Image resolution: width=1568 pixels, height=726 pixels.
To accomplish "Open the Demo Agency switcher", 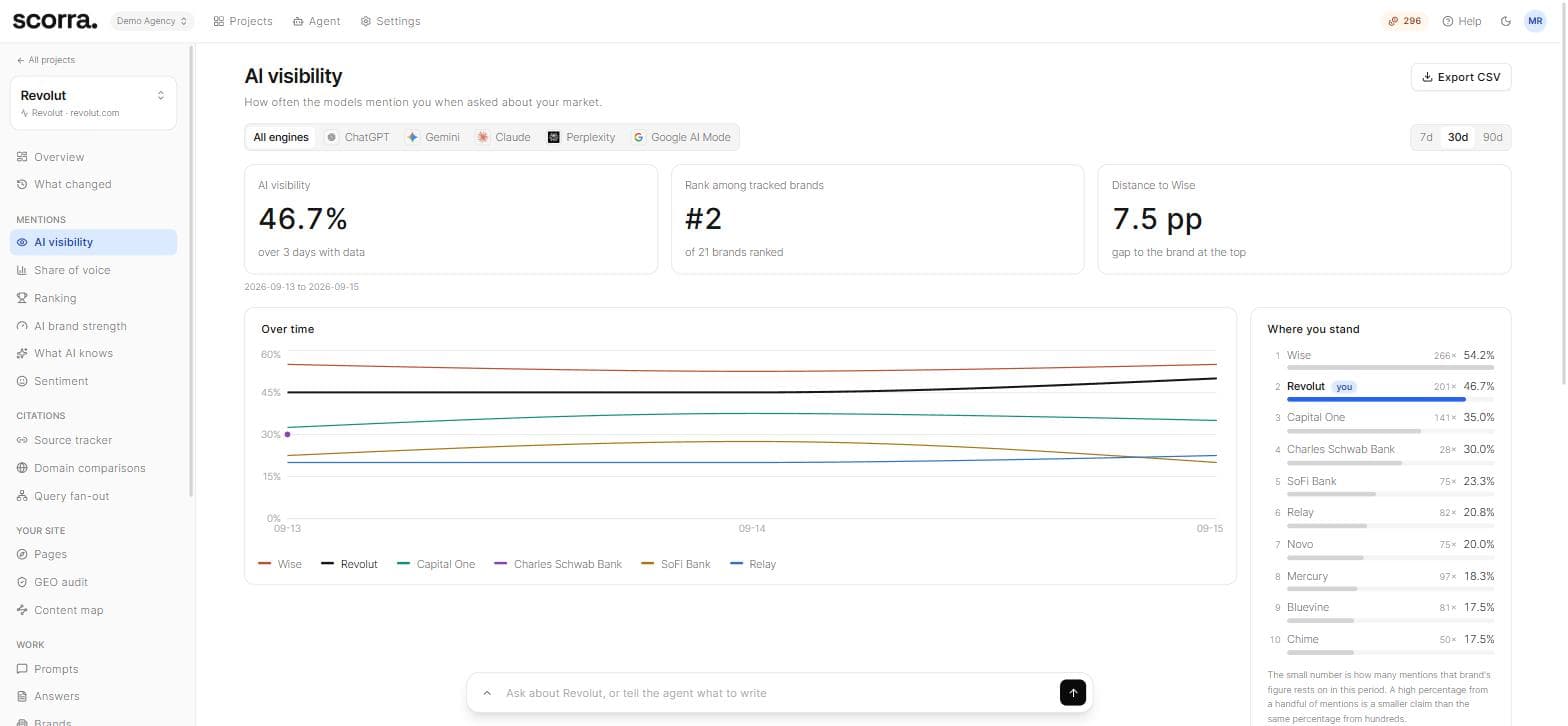I will point(152,21).
